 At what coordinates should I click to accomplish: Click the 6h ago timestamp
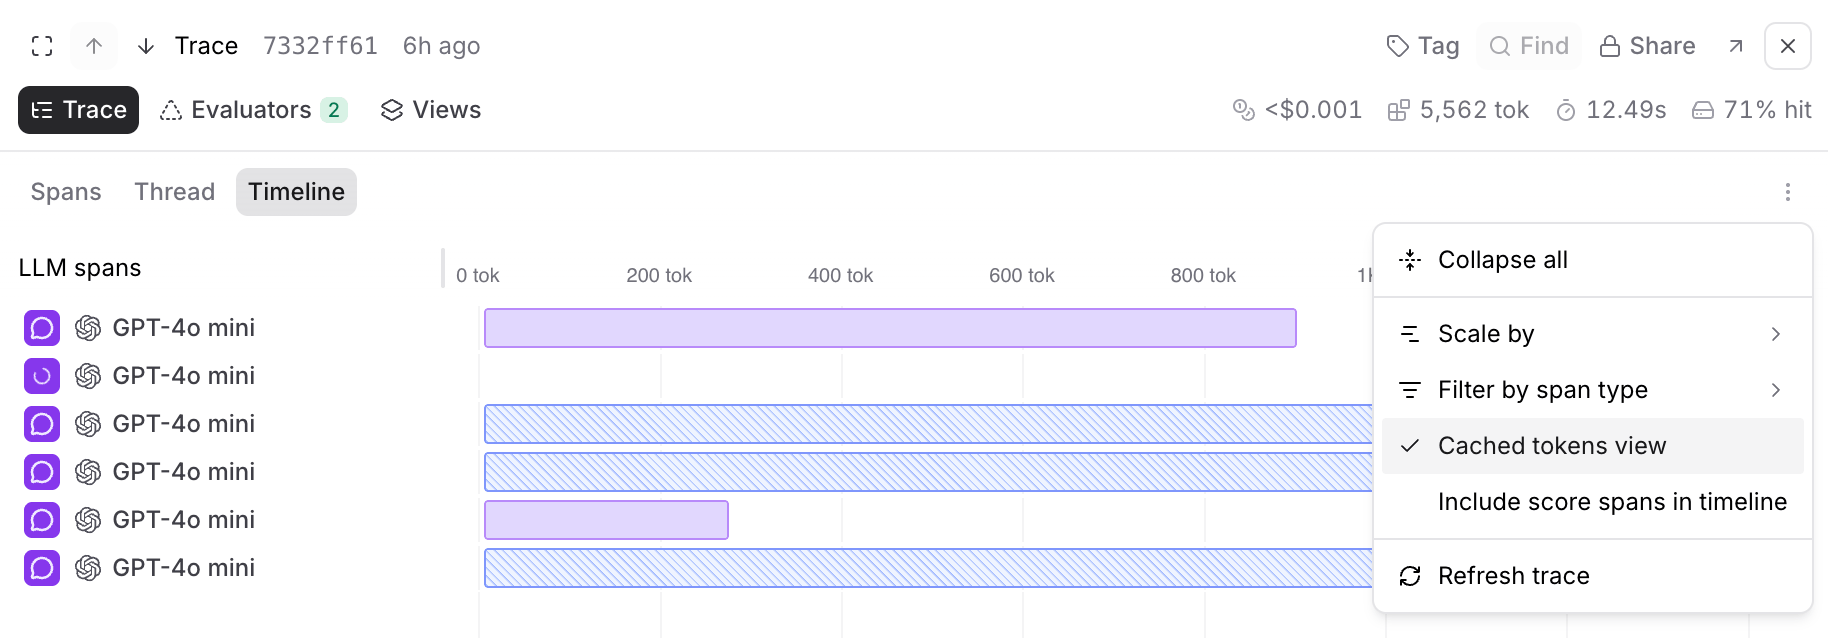point(441,46)
